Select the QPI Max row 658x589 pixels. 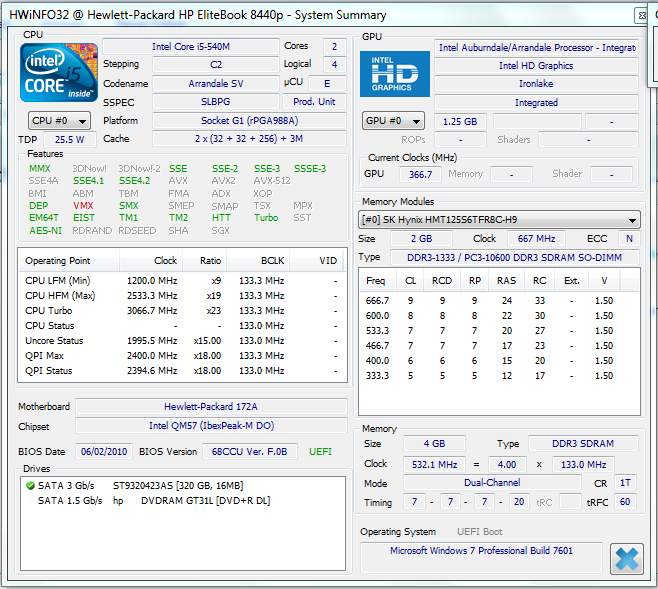pos(181,356)
